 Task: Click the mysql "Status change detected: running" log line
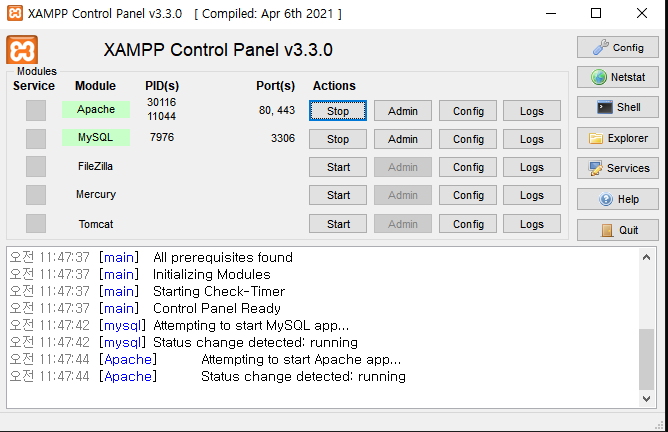[x=255, y=343]
